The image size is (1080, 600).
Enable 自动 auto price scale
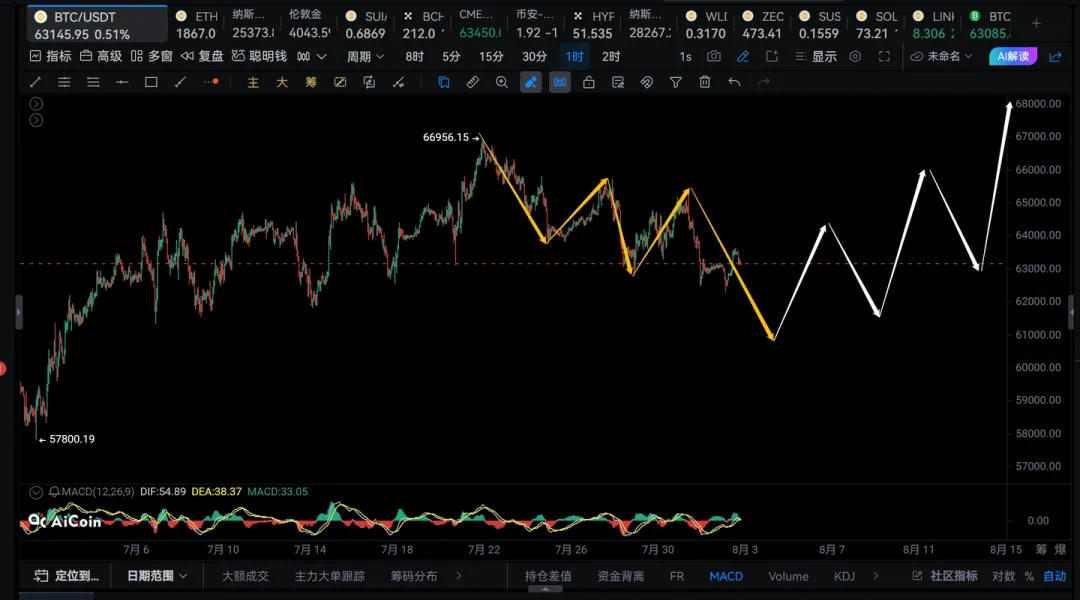pyautogui.click(x=1055, y=576)
